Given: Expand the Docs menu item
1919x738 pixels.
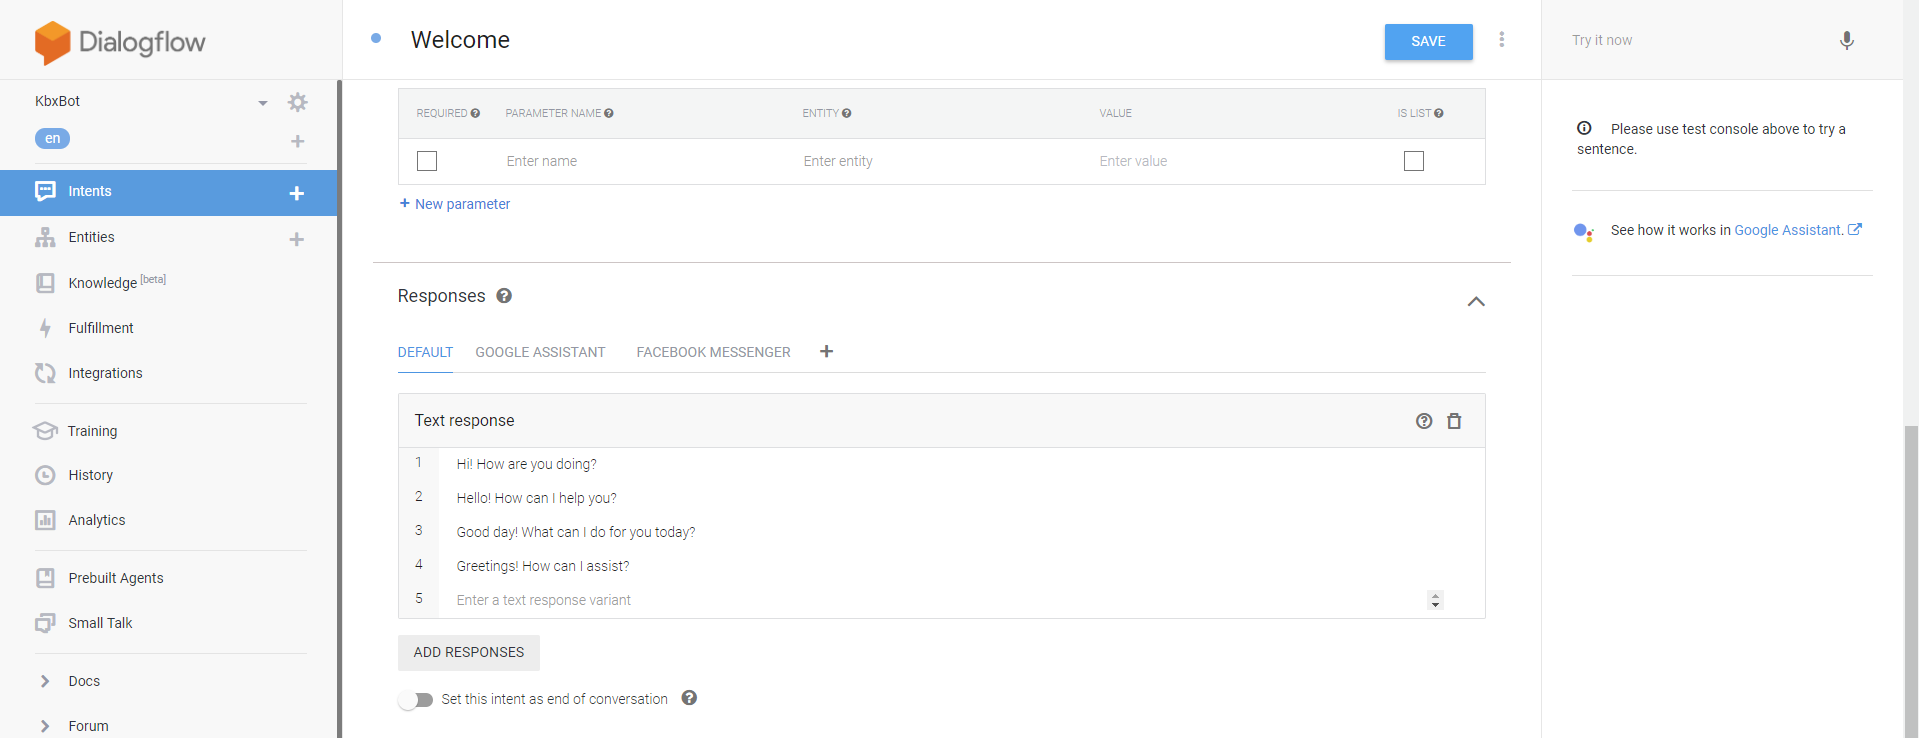Looking at the screenshot, I should (45, 681).
